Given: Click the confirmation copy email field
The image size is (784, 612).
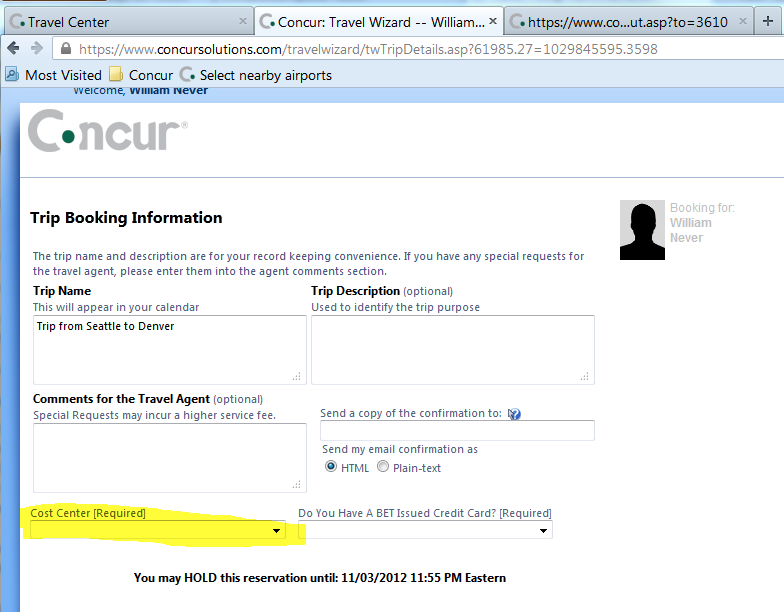Looking at the screenshot, I should [x=458, y=430].
